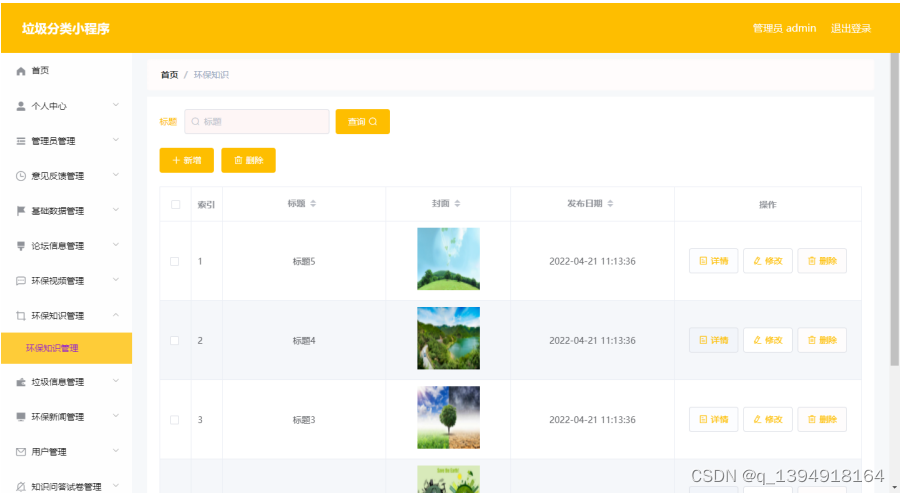Screen dimensions: 900x494
Task: Sort by 标题 column arrows
Action: pos(313,204)
